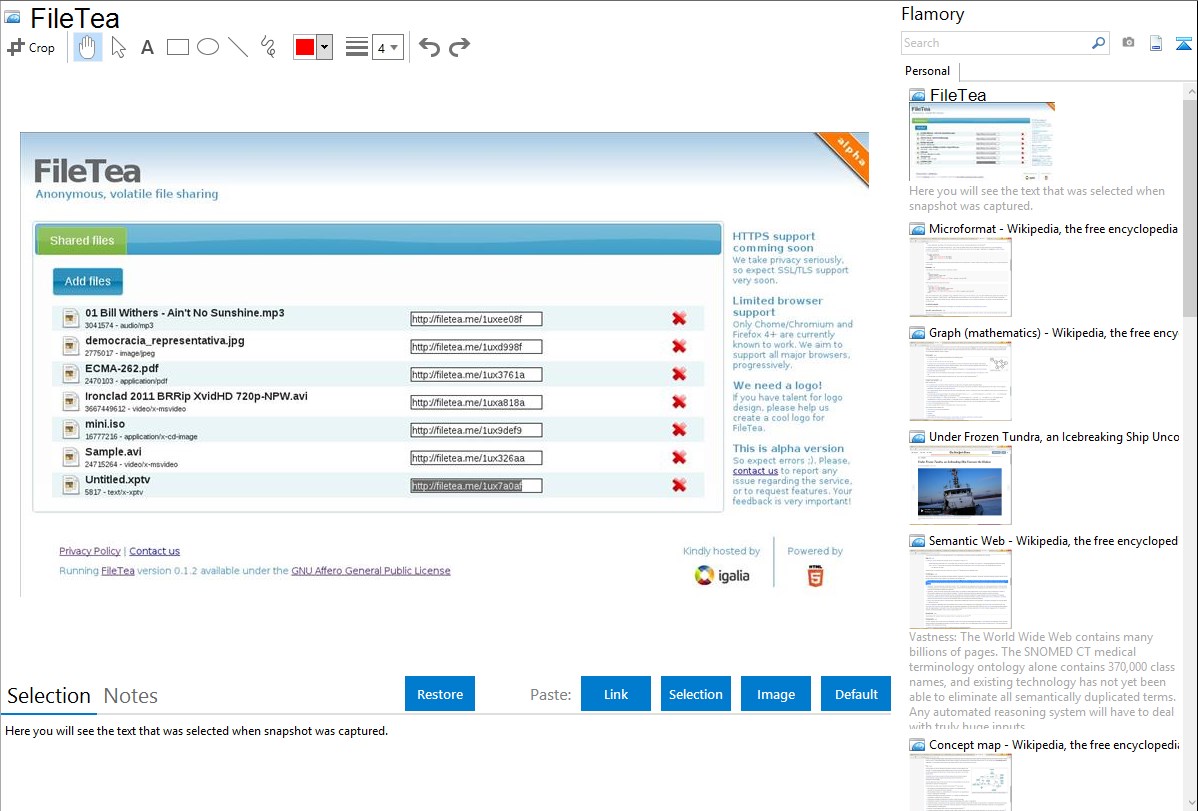Switch to the Notes tab

point(131,696)
